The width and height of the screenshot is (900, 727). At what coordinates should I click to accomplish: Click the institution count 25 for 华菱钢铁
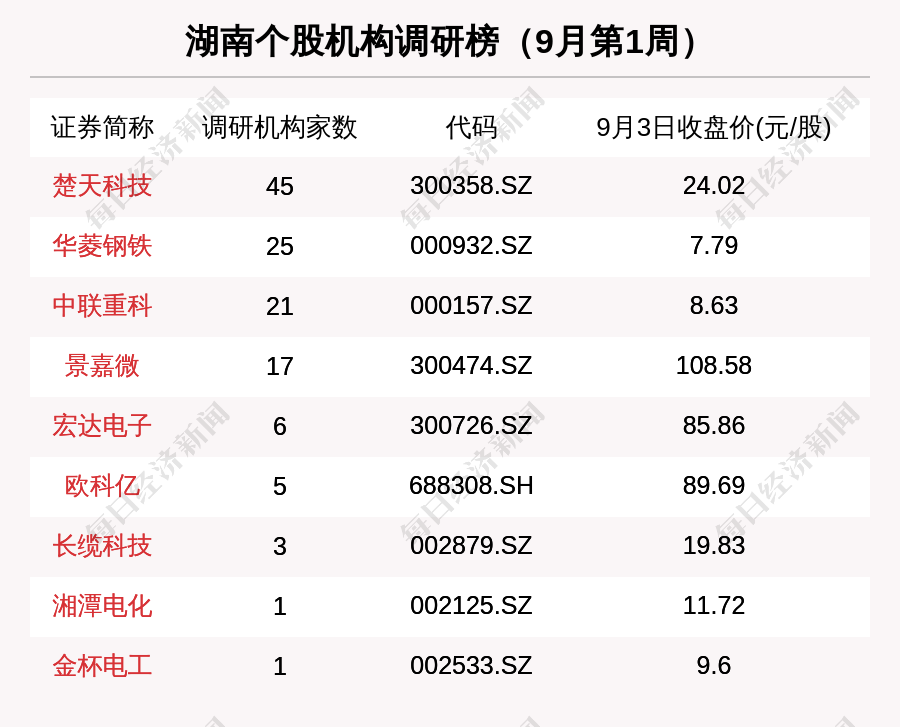coord(280,247)
